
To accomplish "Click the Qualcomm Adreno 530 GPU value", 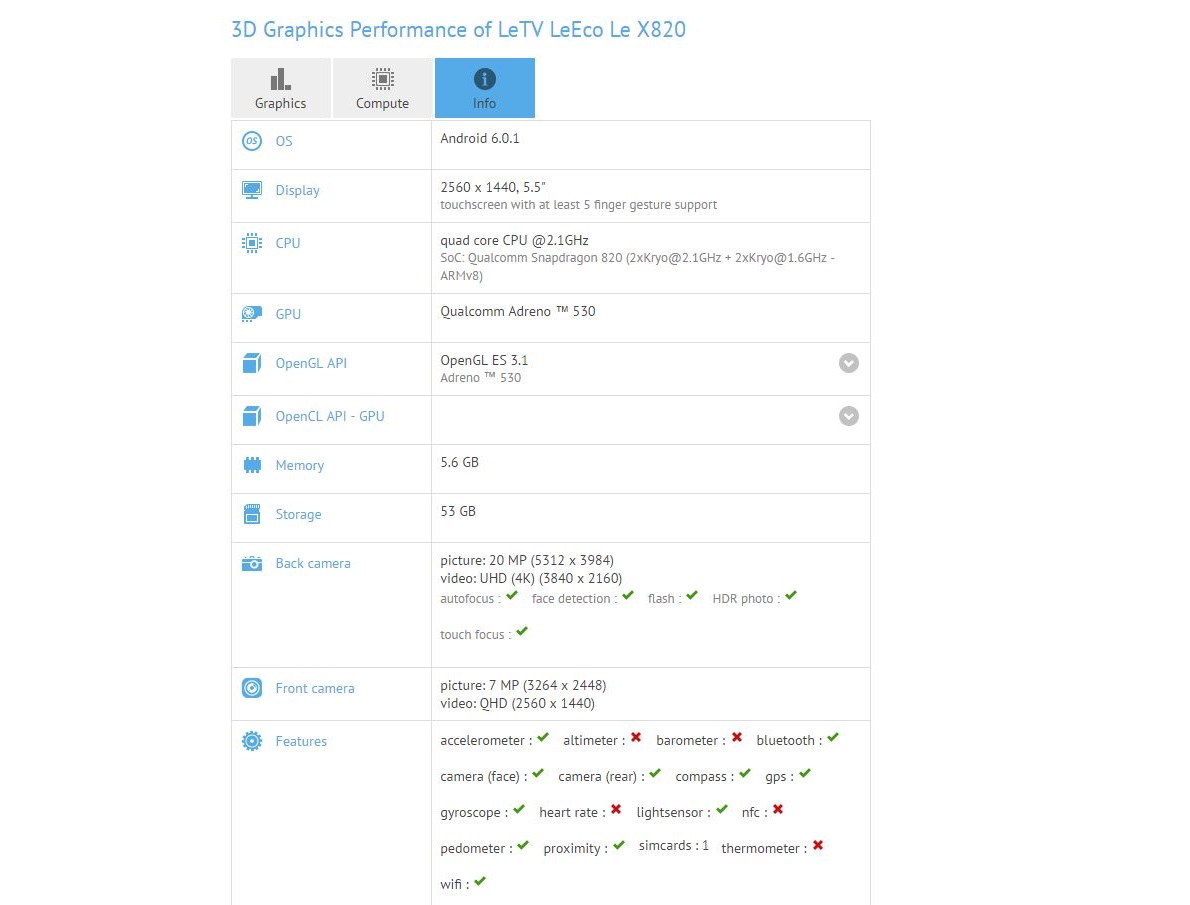I will (518, 311).
